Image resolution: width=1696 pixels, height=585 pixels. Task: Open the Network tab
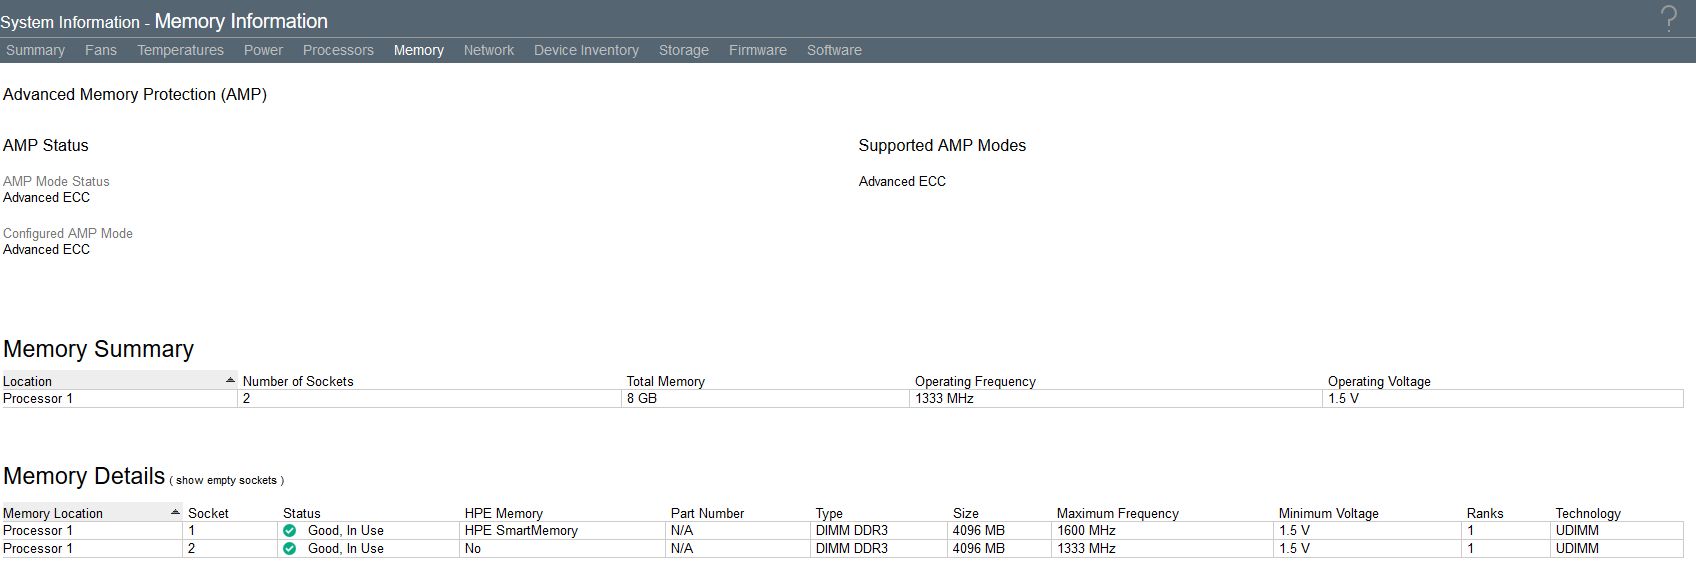(489, 50)
